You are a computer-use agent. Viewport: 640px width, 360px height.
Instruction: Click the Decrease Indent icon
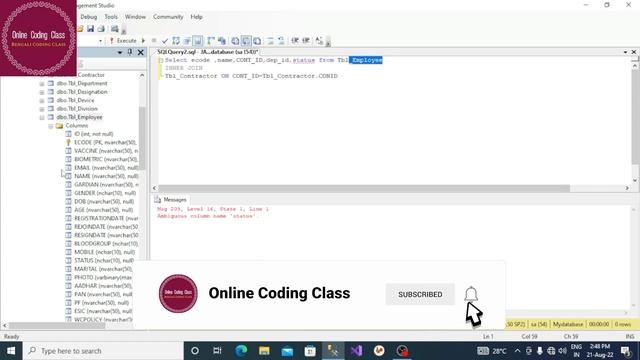(x=295, y=40)
